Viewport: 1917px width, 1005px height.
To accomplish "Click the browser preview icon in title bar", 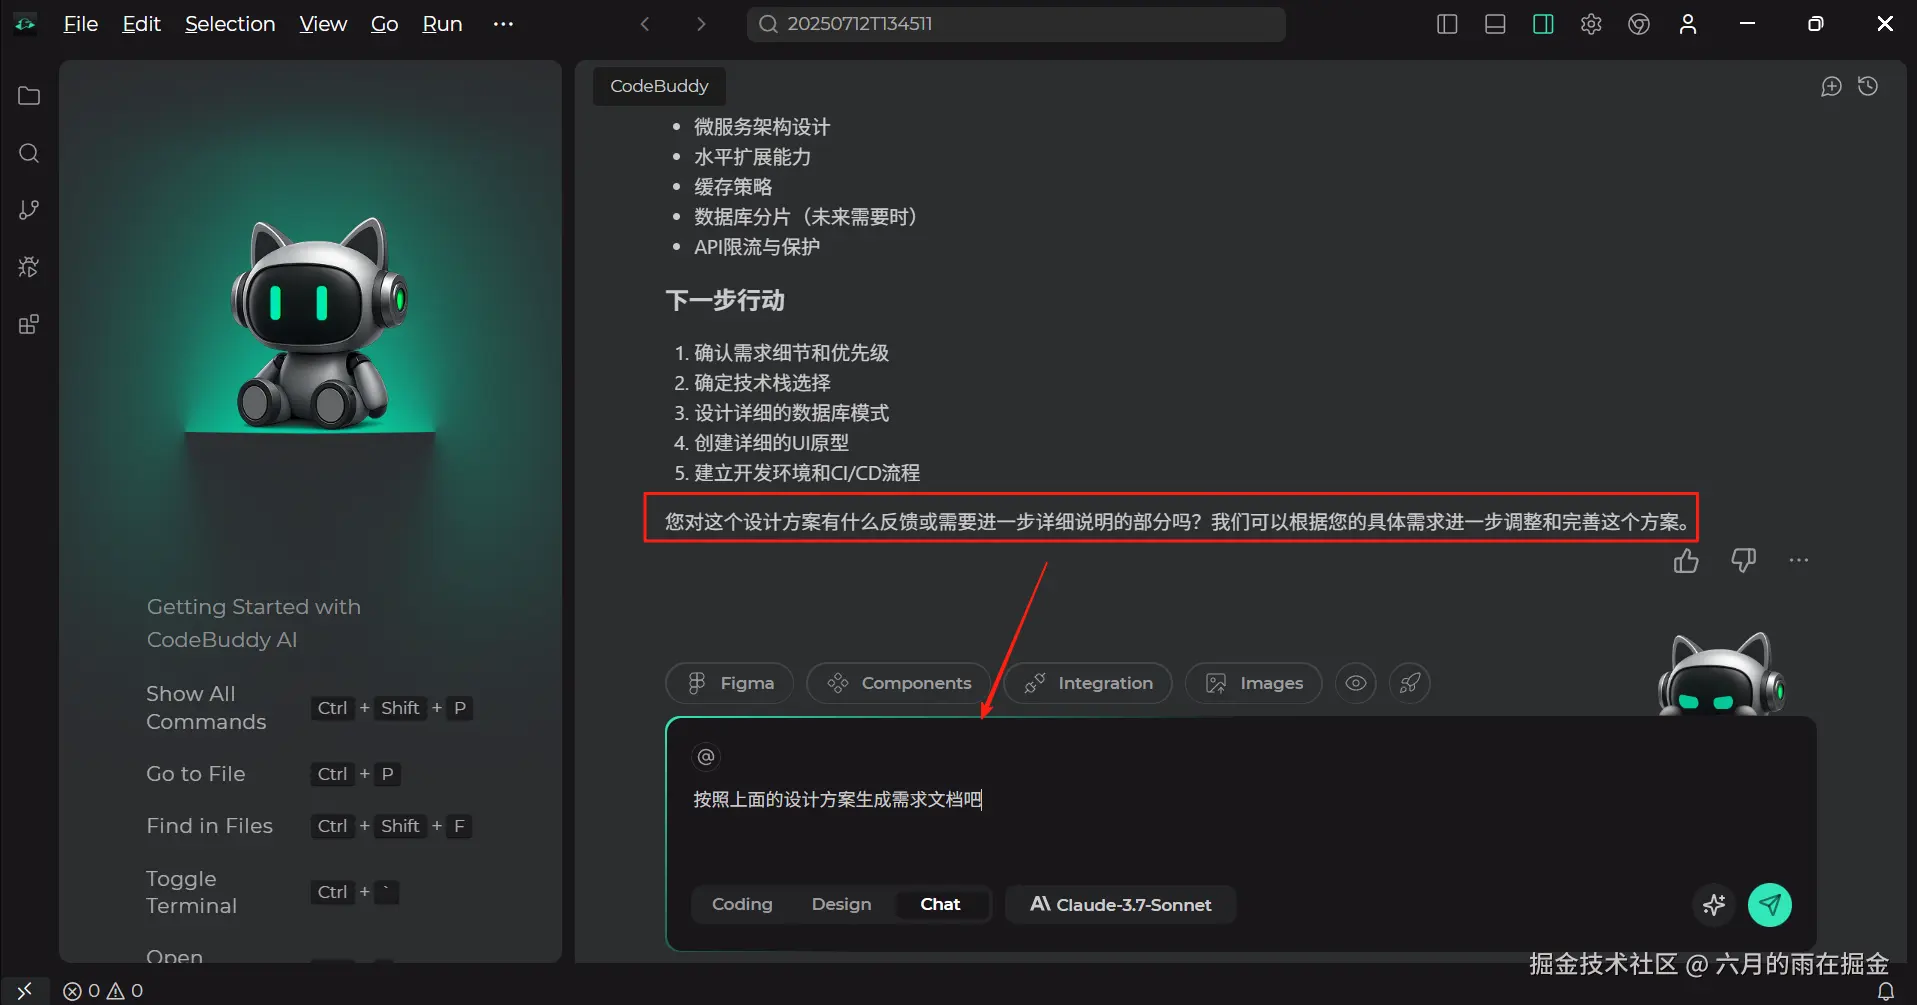I will [1639, 24].
